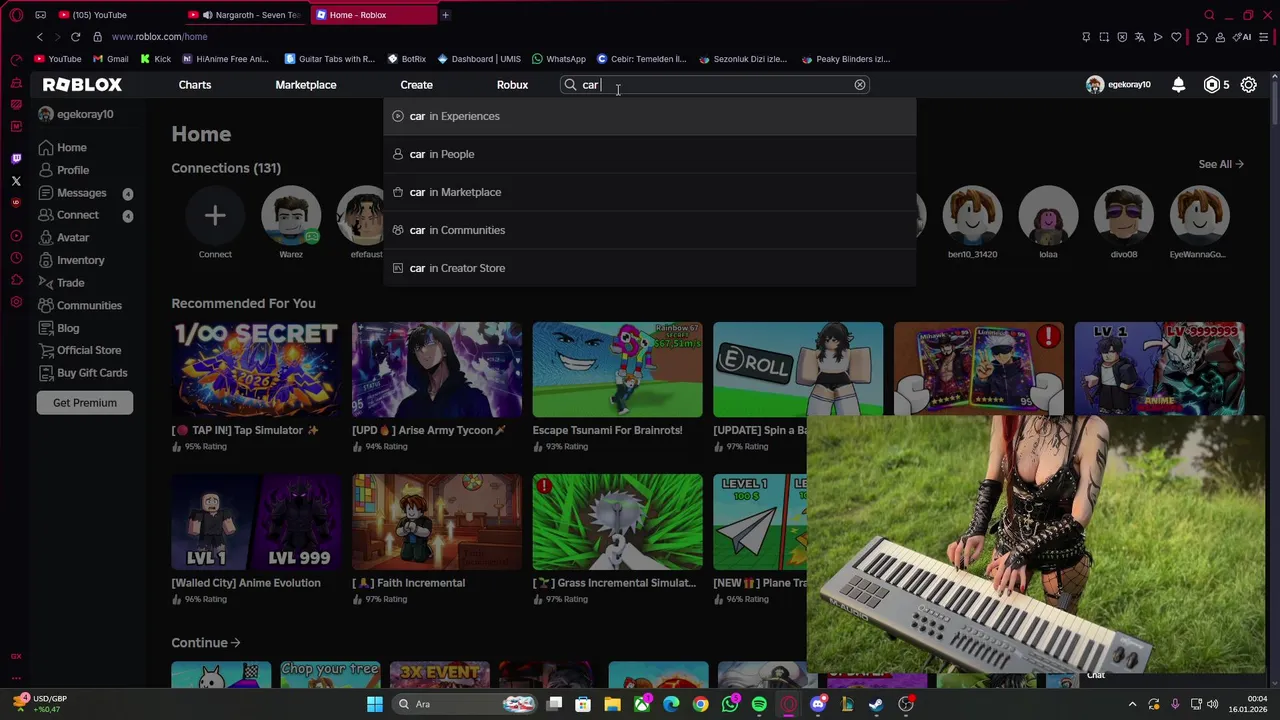1280x720 pixels.
Task: Clear the search box with X icon
Action: (x=860, y=85)
